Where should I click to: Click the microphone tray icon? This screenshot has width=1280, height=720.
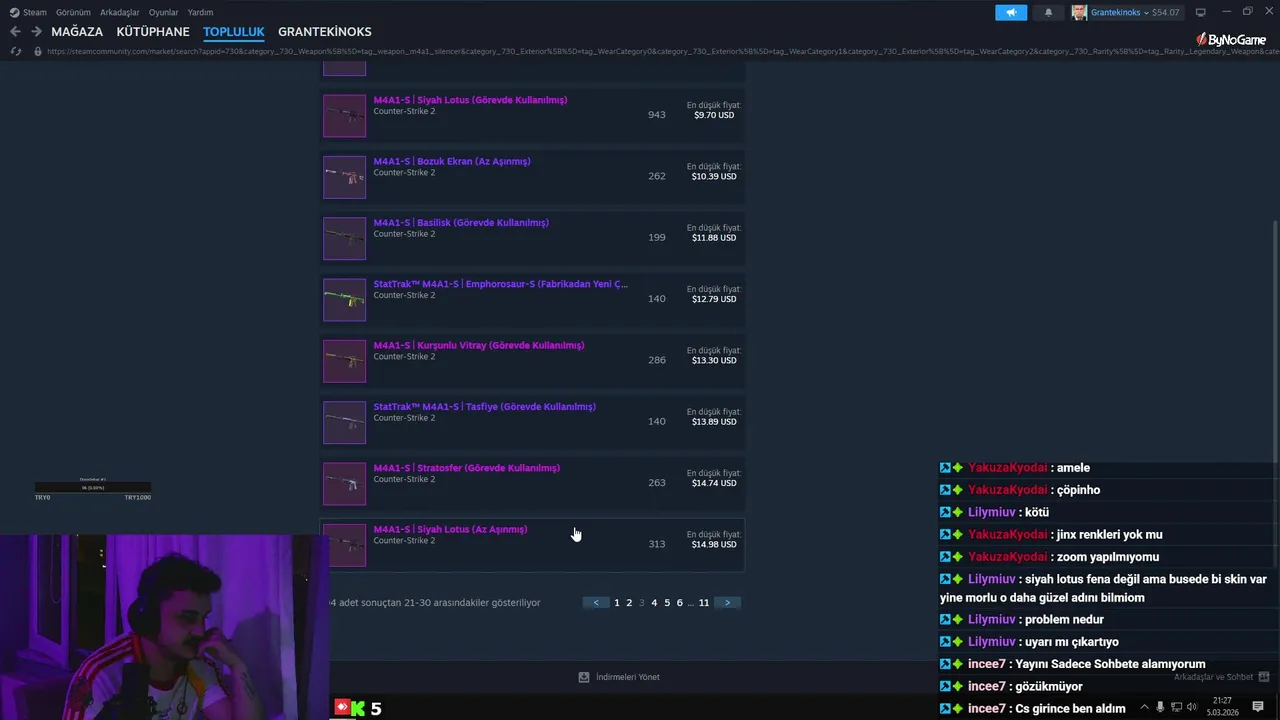coord(1160,707)
